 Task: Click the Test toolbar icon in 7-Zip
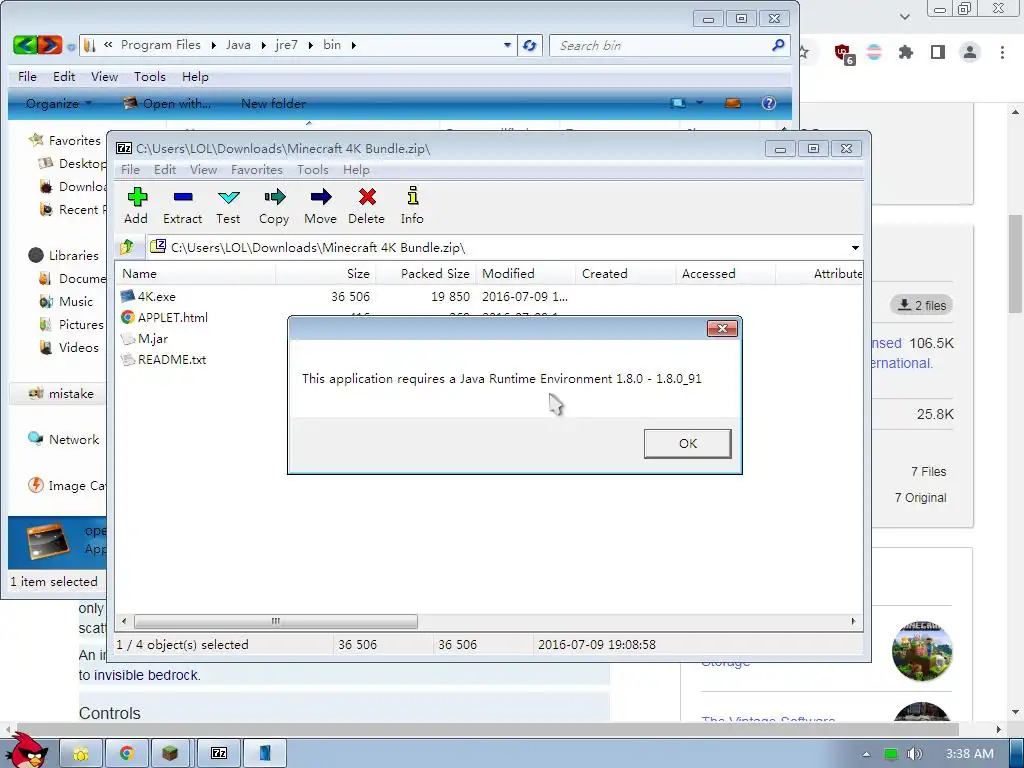(229, 206)
